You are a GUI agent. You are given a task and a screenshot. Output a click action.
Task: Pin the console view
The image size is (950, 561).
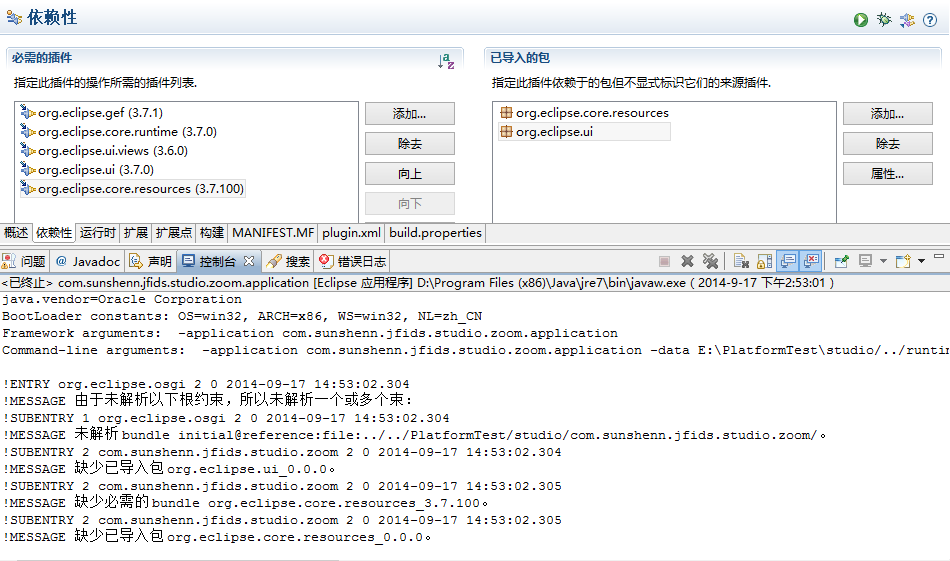pos(842,261)
